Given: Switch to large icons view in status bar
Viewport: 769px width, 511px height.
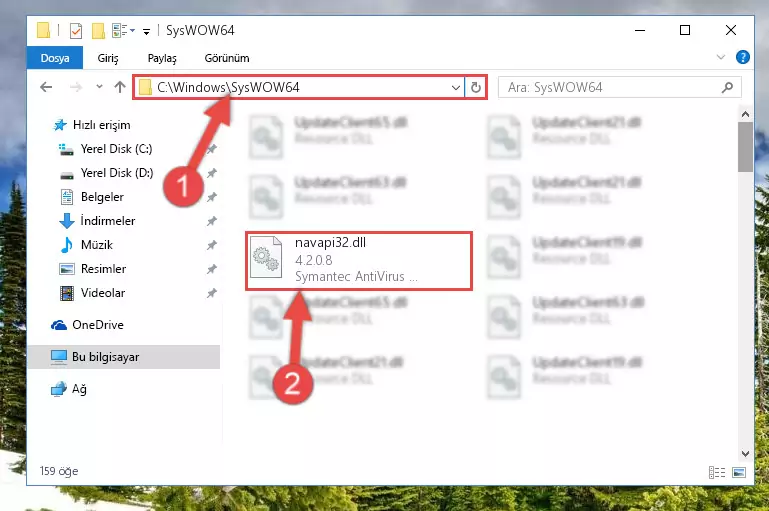Looking at the screenshot, I should point(739,472).
